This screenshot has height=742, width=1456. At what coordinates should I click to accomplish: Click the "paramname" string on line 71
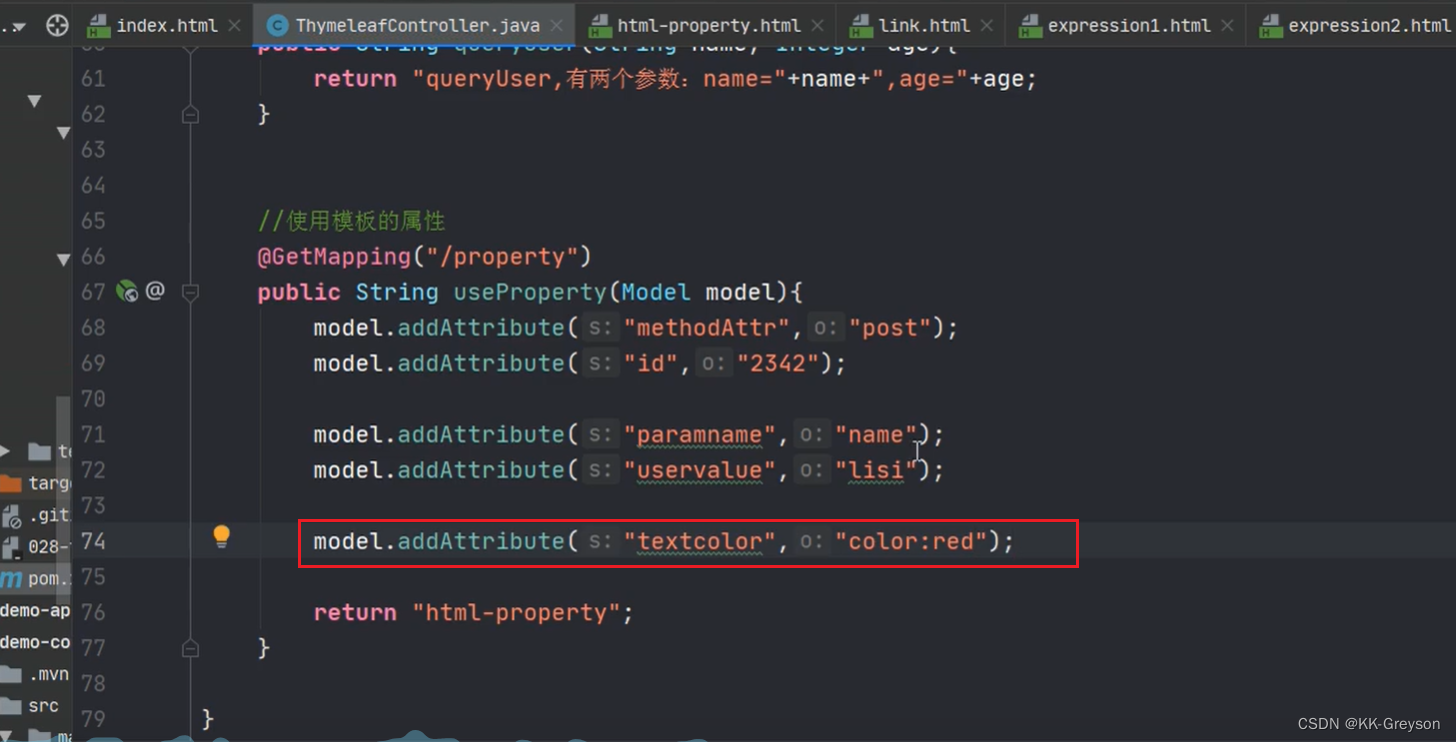click(x=700, y=434)
